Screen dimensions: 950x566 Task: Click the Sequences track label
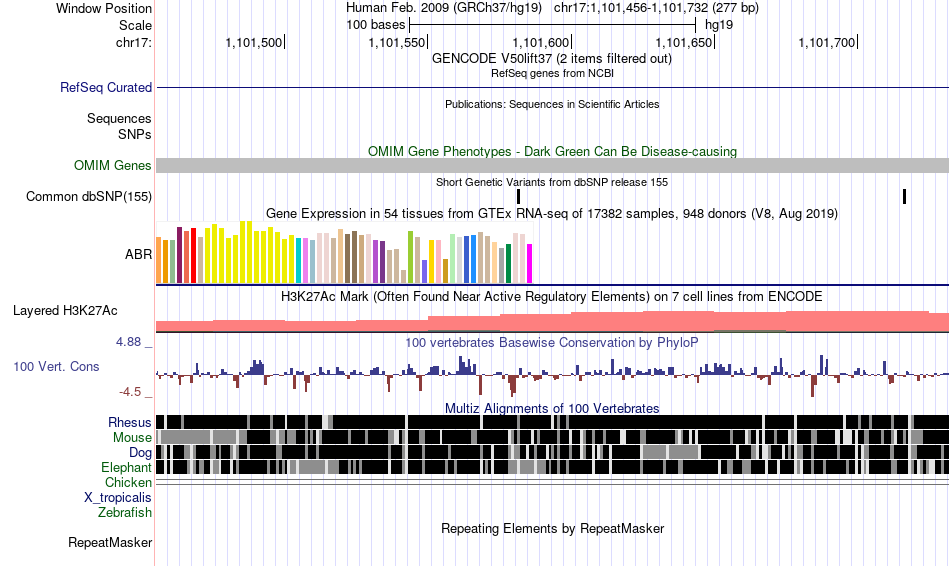coord(119,118)
